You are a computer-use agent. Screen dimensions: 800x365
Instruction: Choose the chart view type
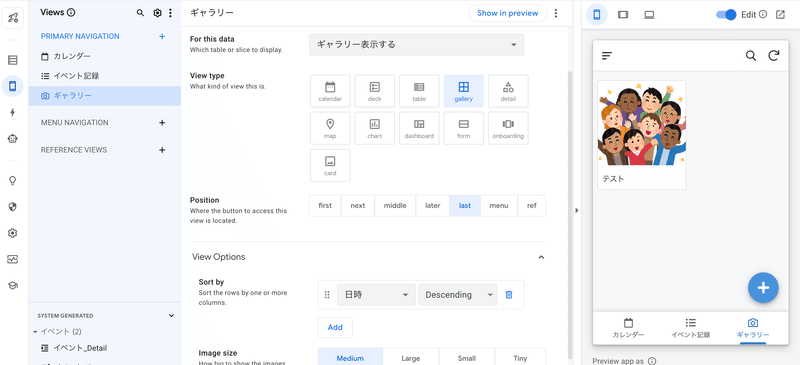coord(374,128)
